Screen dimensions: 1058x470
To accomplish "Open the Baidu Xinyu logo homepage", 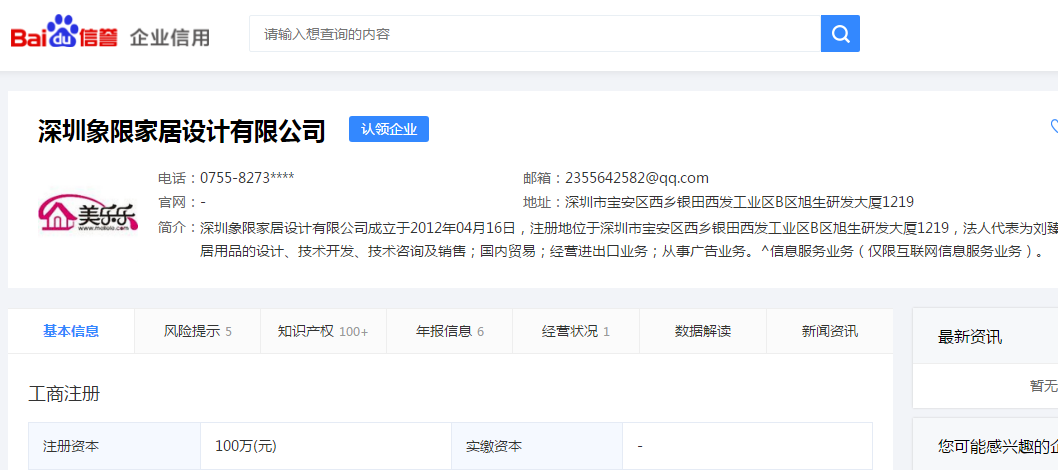I will pos(64,32).
